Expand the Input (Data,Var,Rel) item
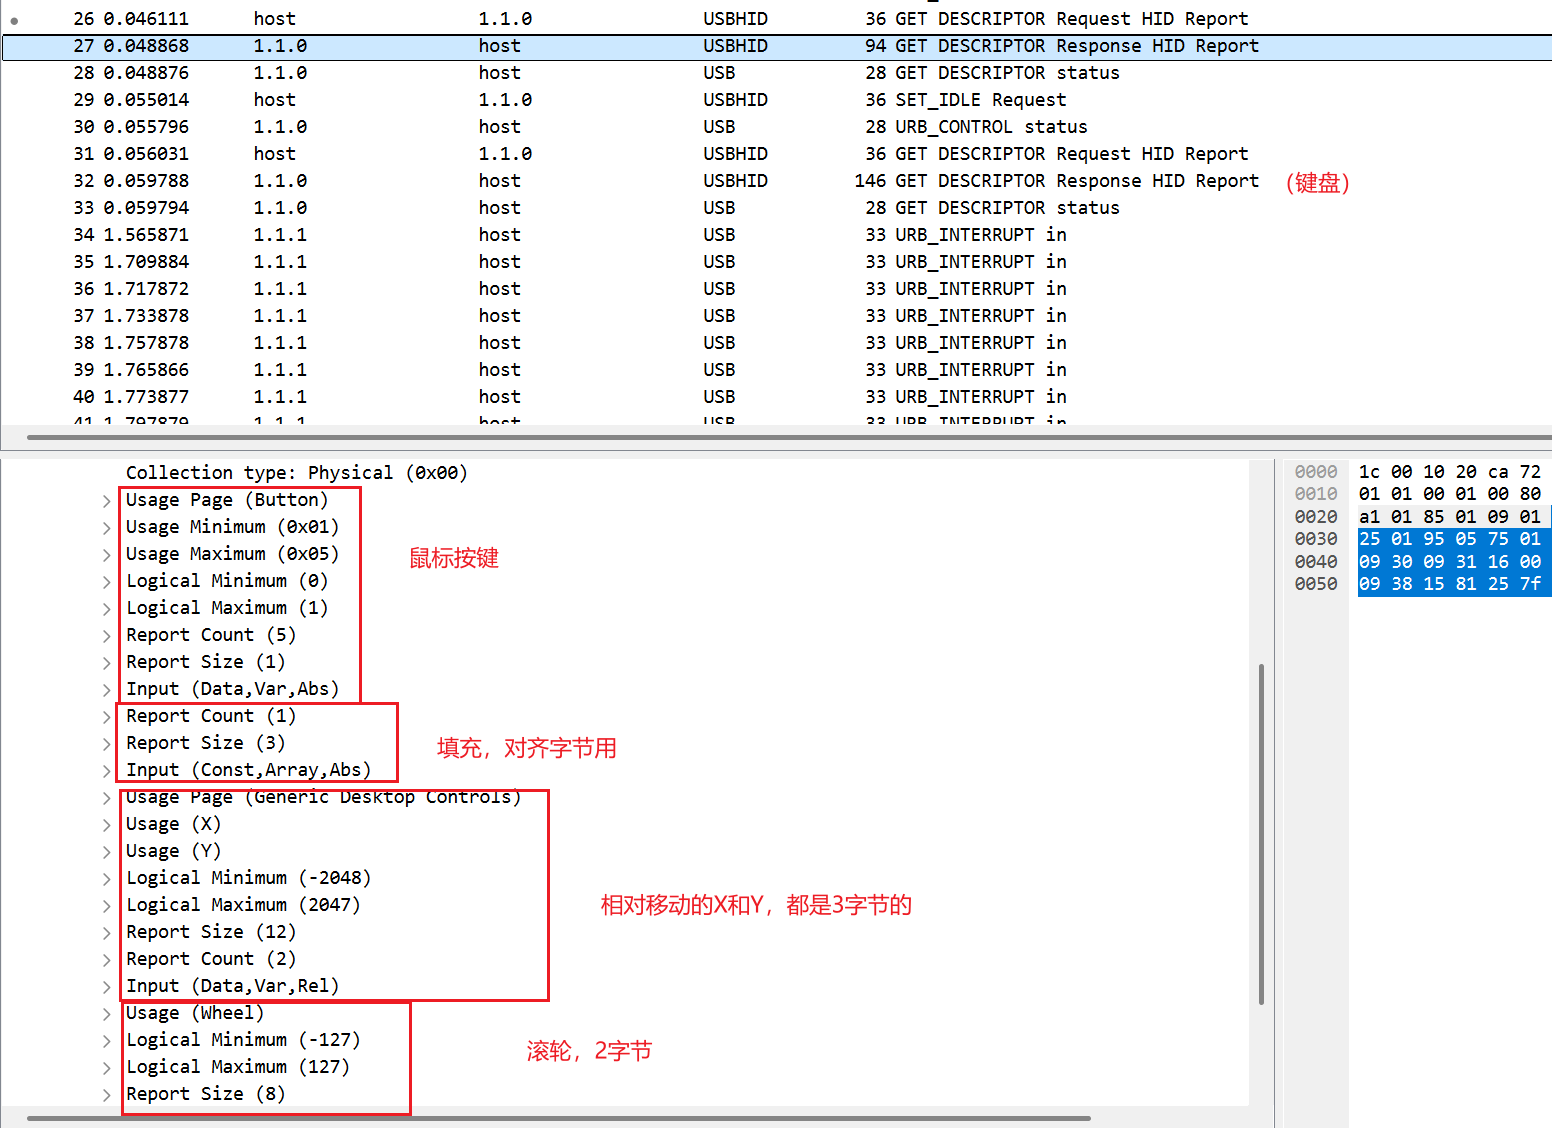The image size is (1552, 1128). 106,987
